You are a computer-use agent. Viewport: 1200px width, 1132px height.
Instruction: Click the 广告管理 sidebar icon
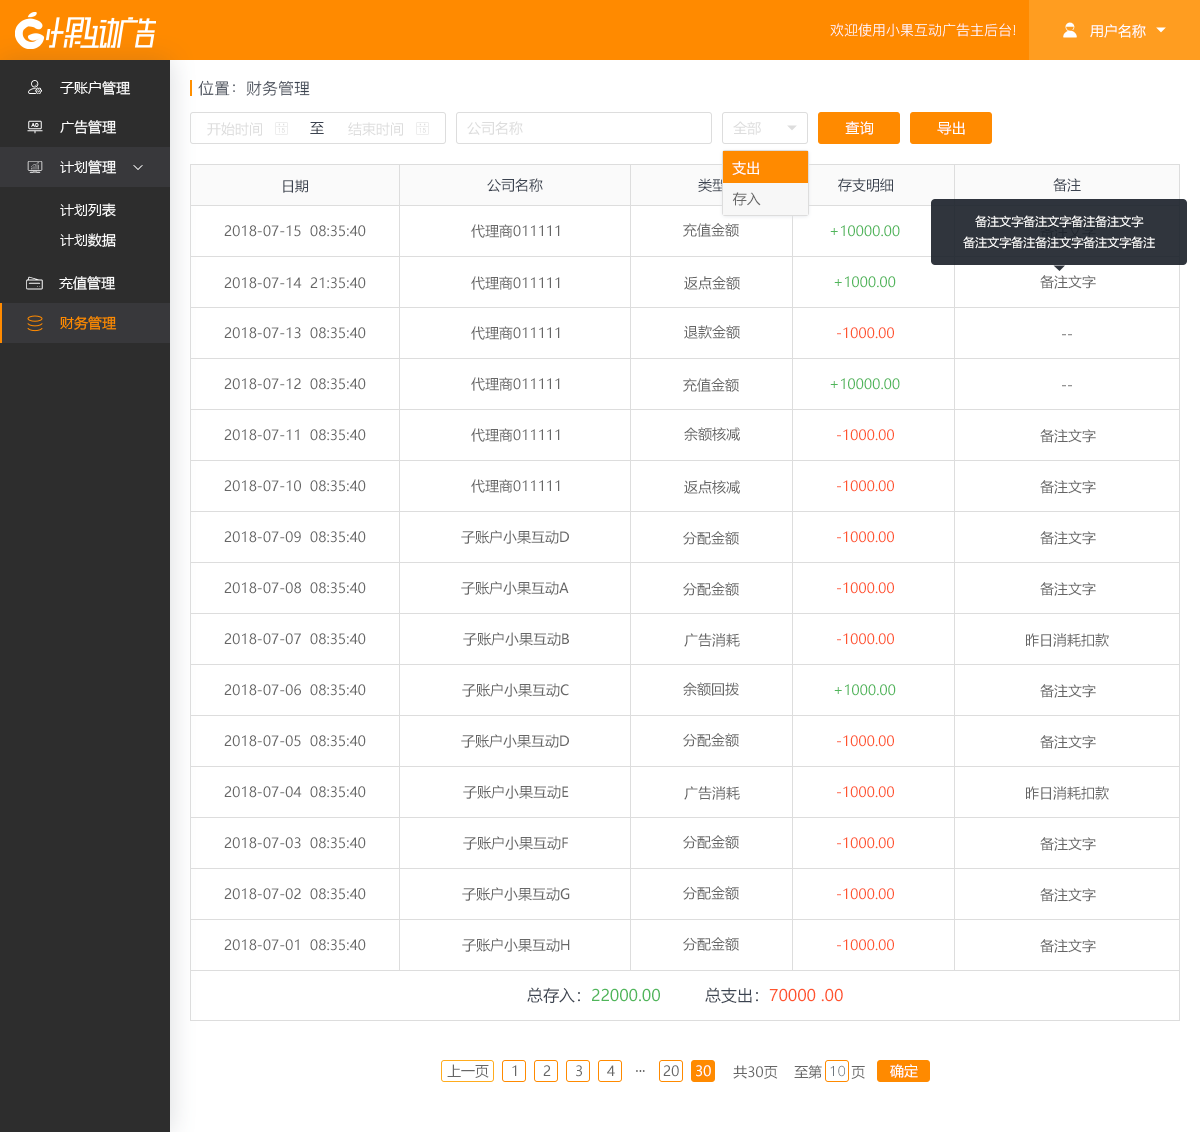tap(35, 127)
